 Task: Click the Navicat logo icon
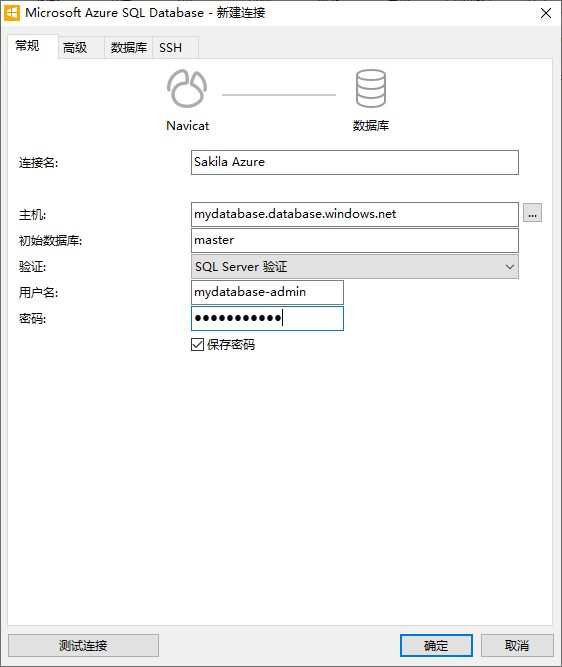(187, 88)
